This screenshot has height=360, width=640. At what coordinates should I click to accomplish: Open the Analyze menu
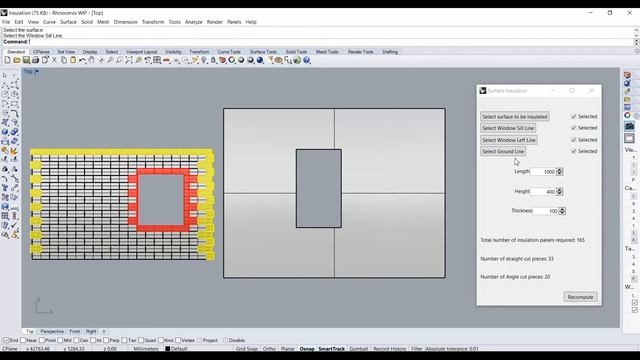pyautogui.click(x=193, y=22)
